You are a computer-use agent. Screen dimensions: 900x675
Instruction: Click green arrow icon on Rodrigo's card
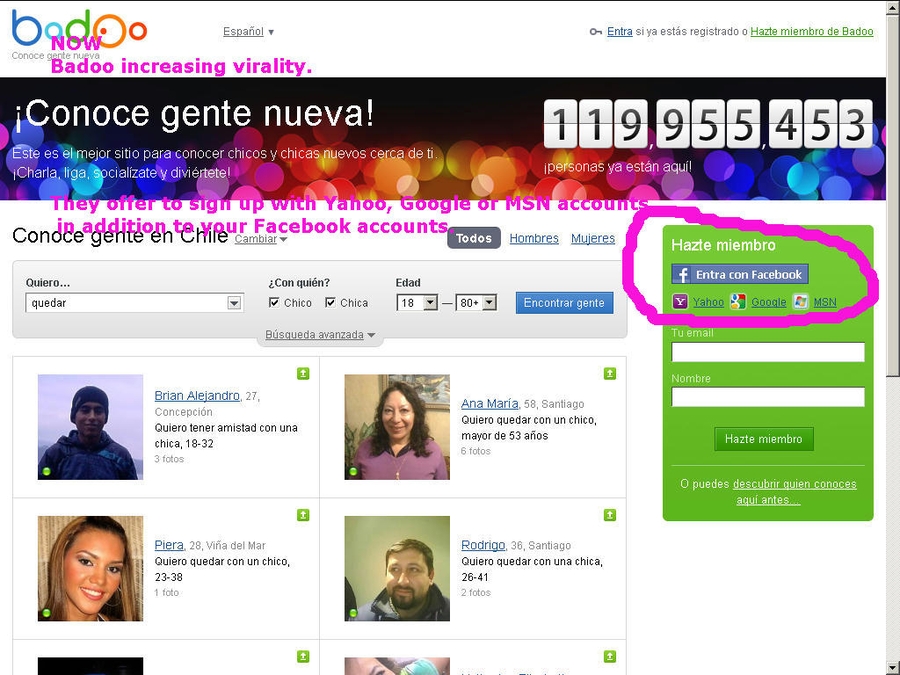click(610, 515)
